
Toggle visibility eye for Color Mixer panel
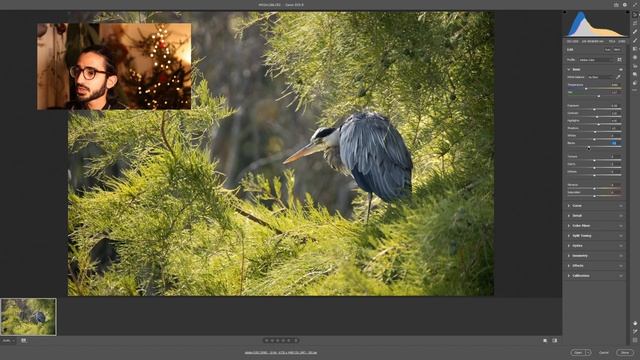(621, 226)
